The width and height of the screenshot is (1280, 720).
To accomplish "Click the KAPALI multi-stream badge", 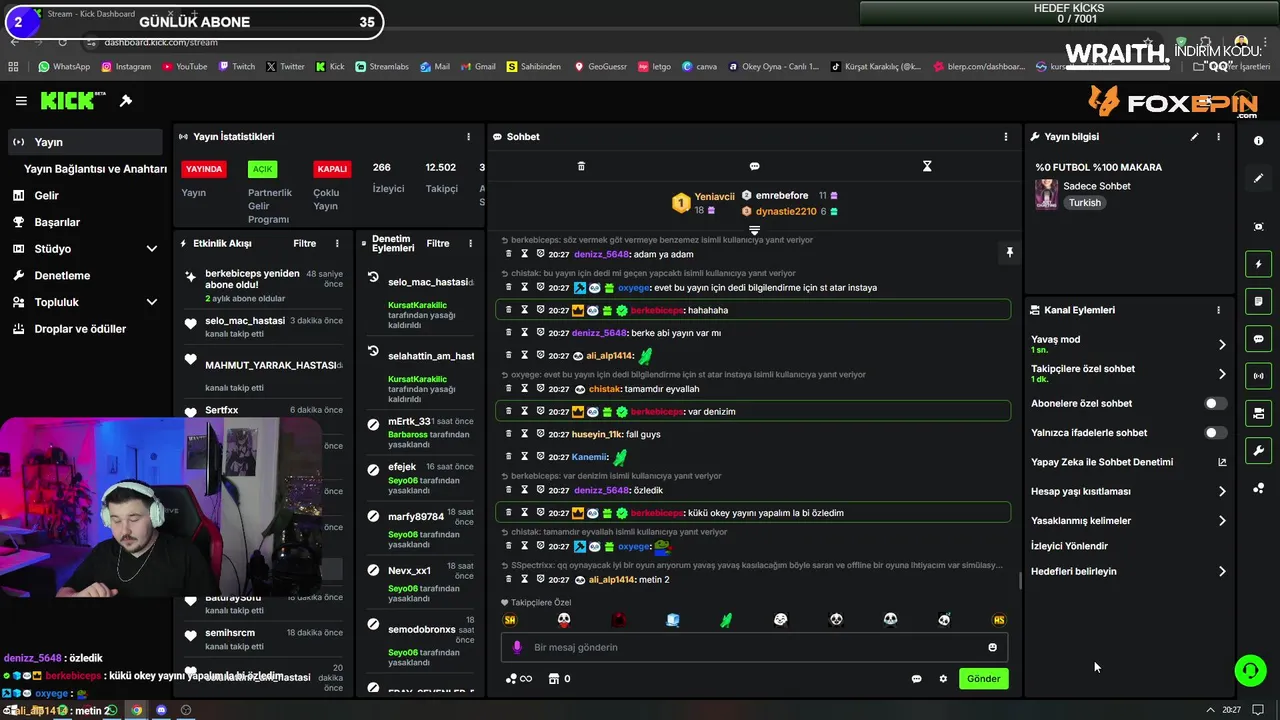I will pos(332,169).
